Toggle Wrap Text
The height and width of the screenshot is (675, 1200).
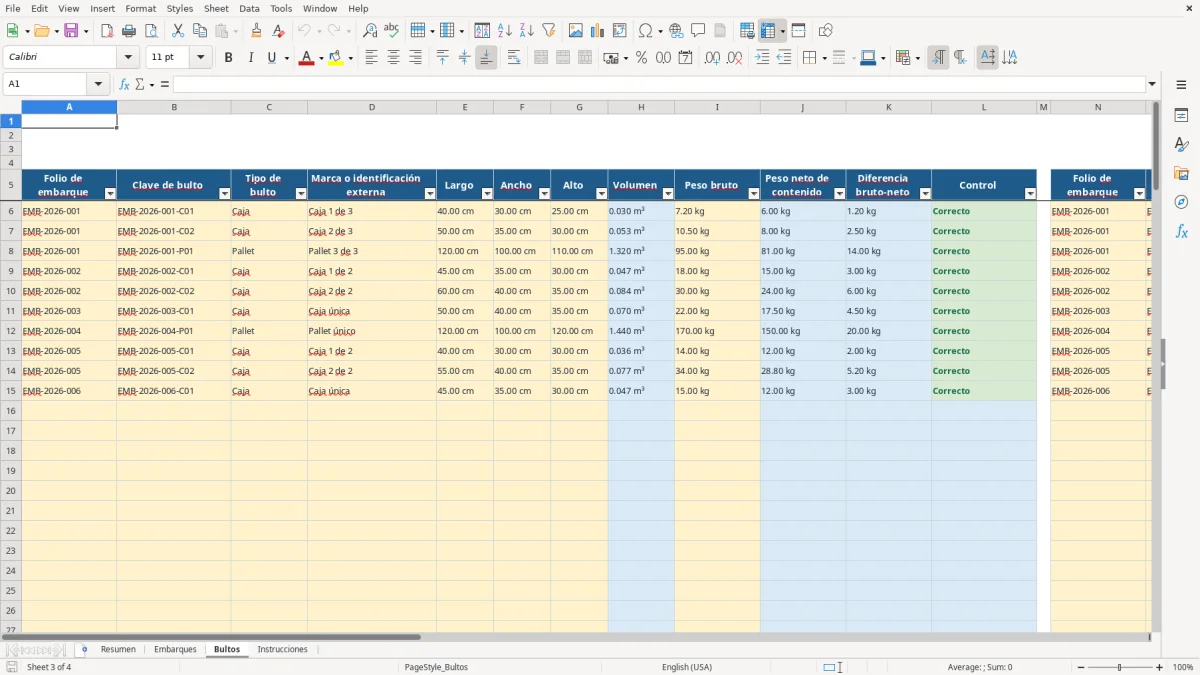pyautogui.click(x=514, y=58)
